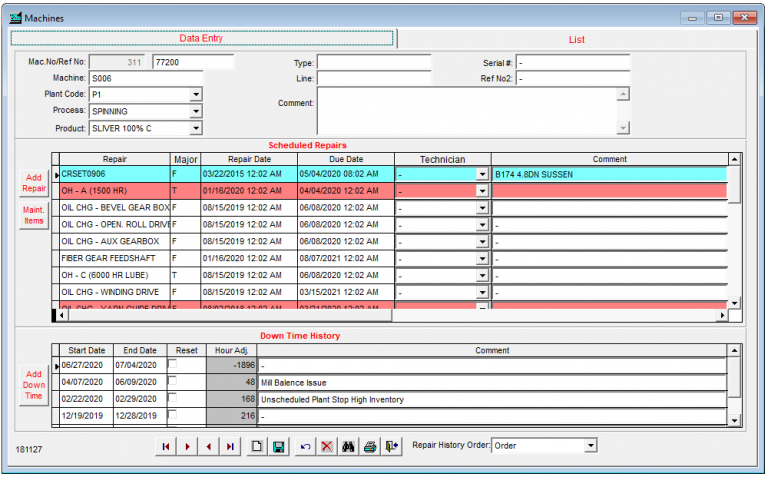This screenshot has height=477, width=768.
Task: Click the B174 4.8DN SUSSEN comment cell
Action: 610,174
